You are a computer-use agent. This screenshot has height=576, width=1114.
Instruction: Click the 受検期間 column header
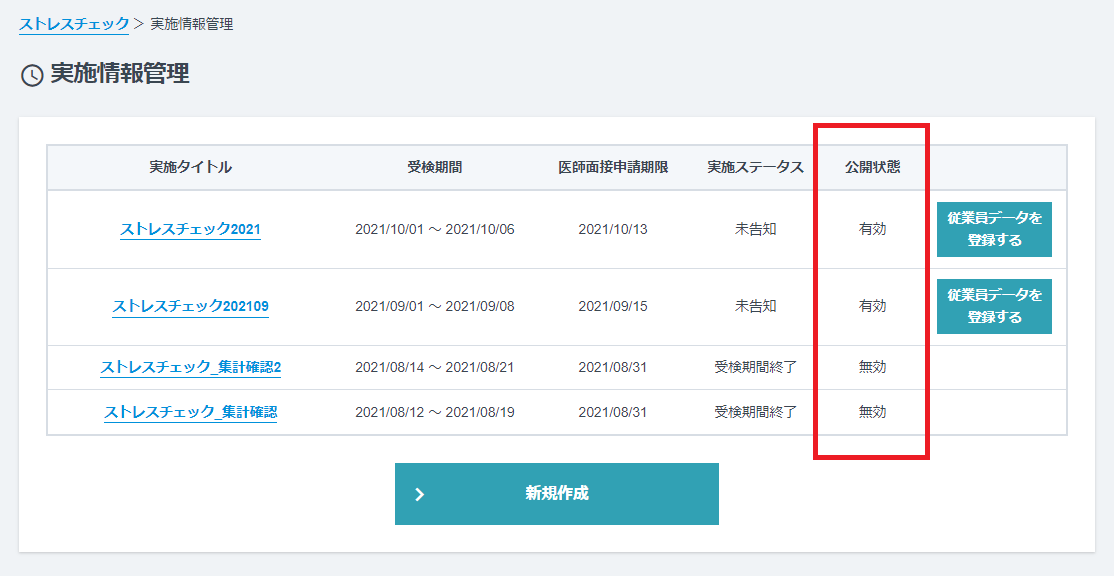pyautogui.click(x=436, y=167)
